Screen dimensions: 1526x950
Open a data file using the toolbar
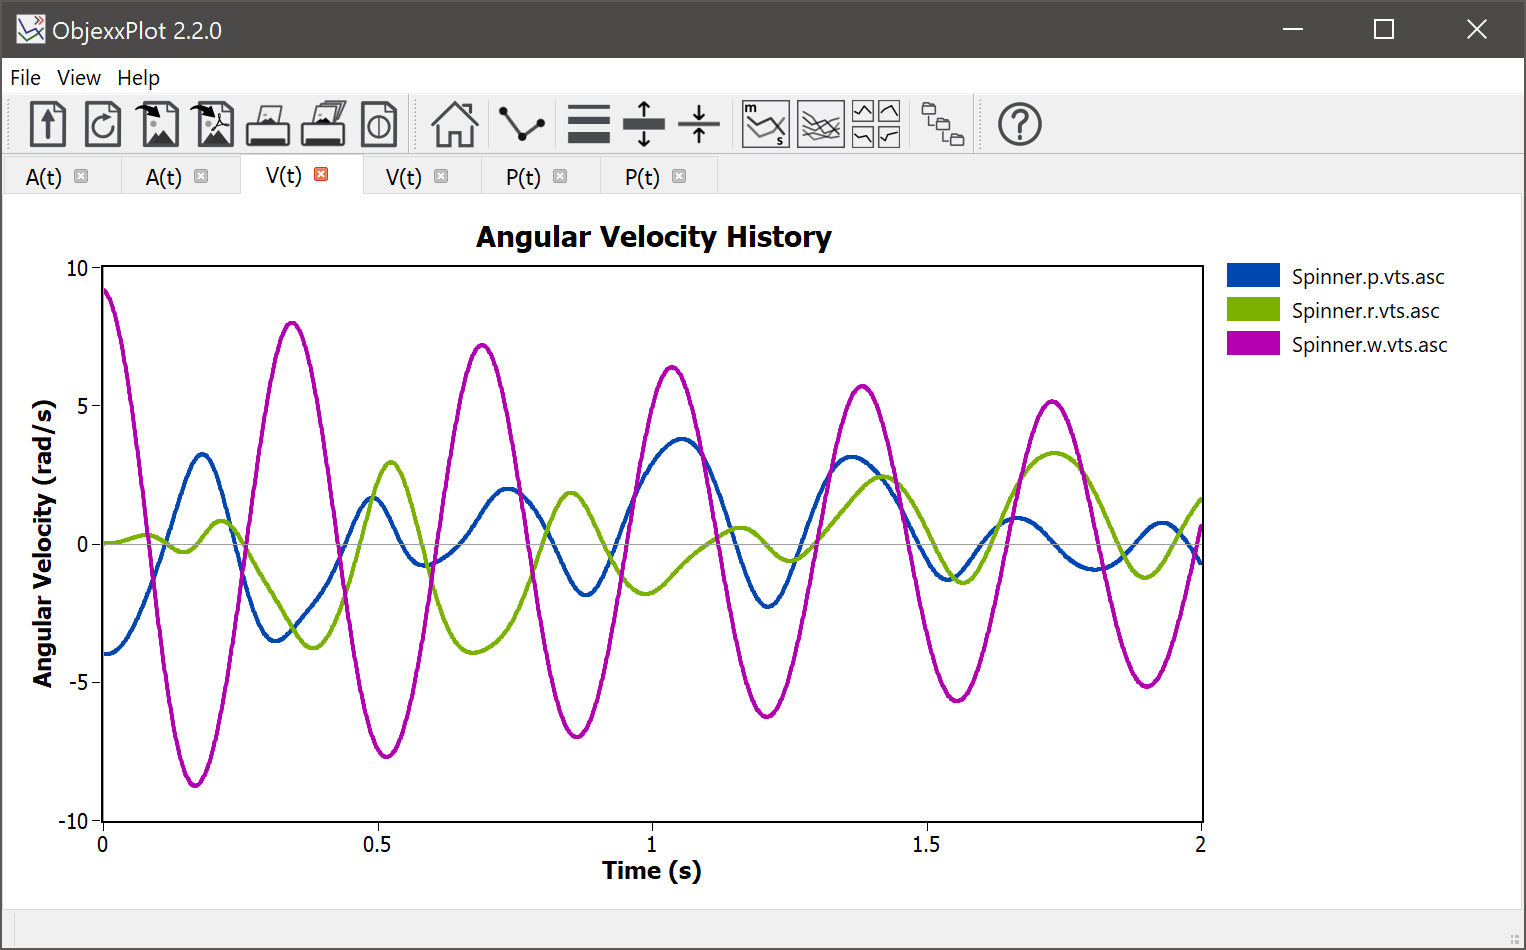[47, 123]
